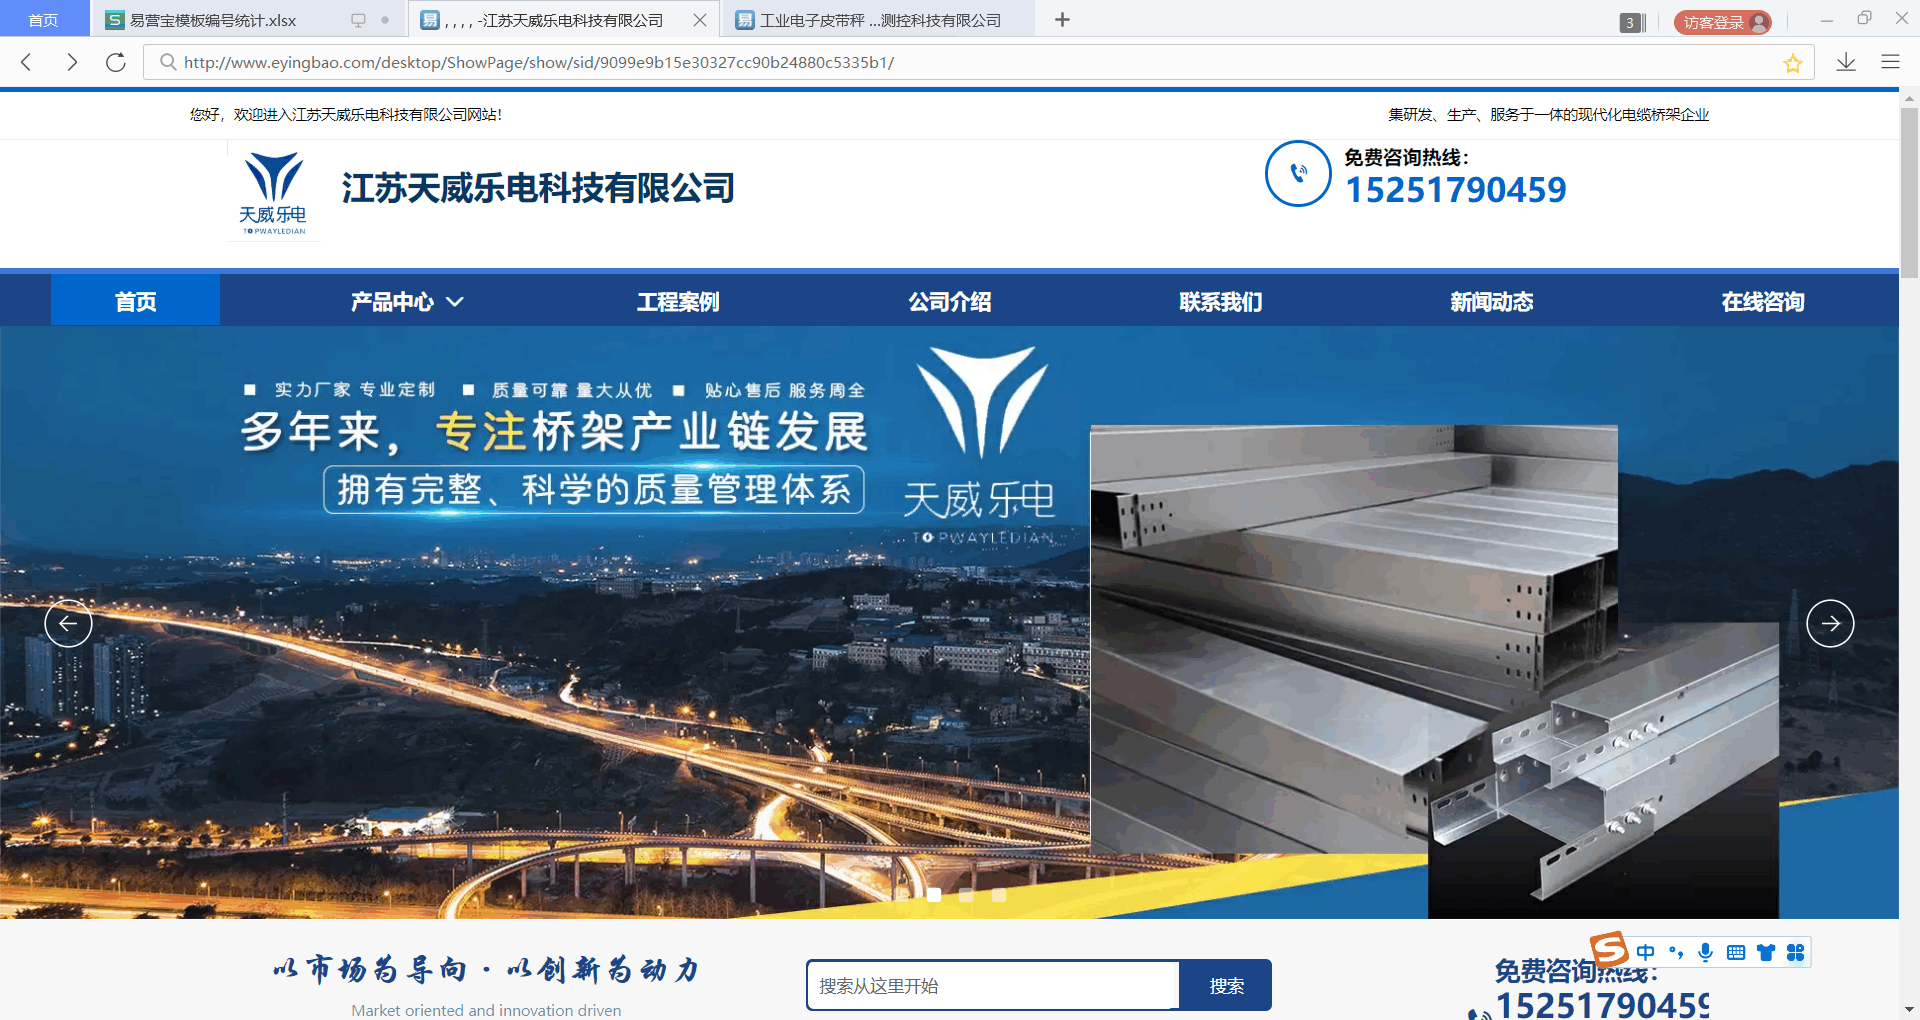
Task: Click the phone hotline circle icon
Action: point(1298,173)
